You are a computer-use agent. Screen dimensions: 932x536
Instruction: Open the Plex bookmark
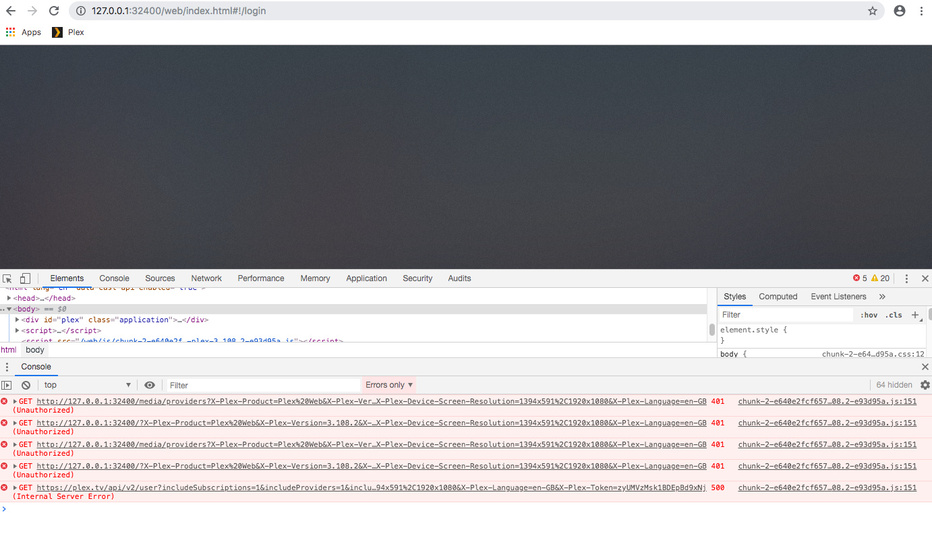[x=68, y=32]
